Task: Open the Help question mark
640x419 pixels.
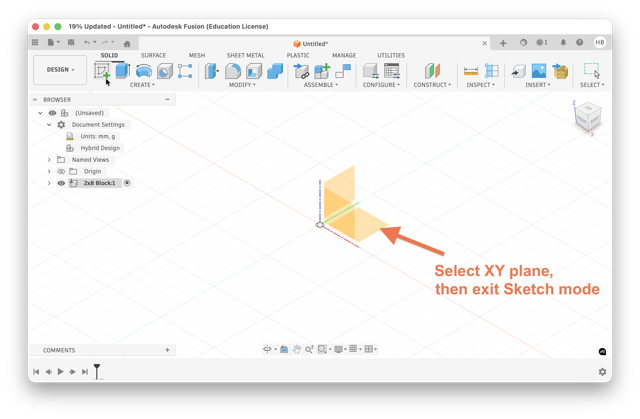Action: click(580, 42)
